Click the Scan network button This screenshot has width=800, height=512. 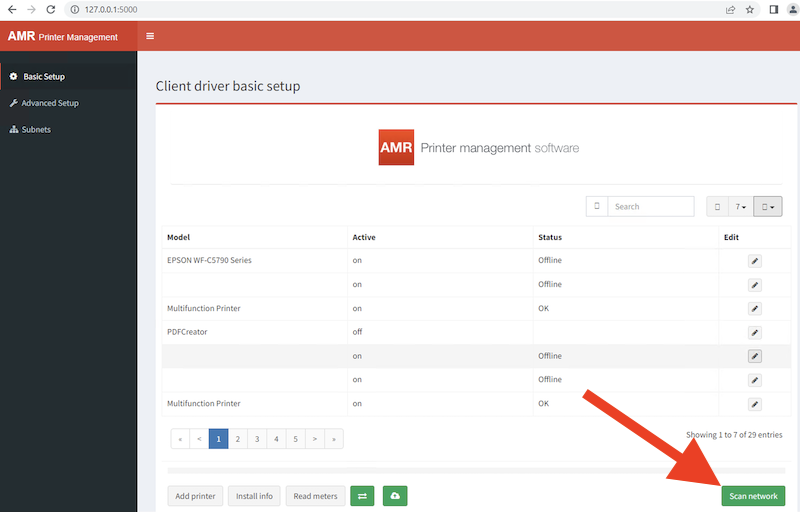(753, 496)
